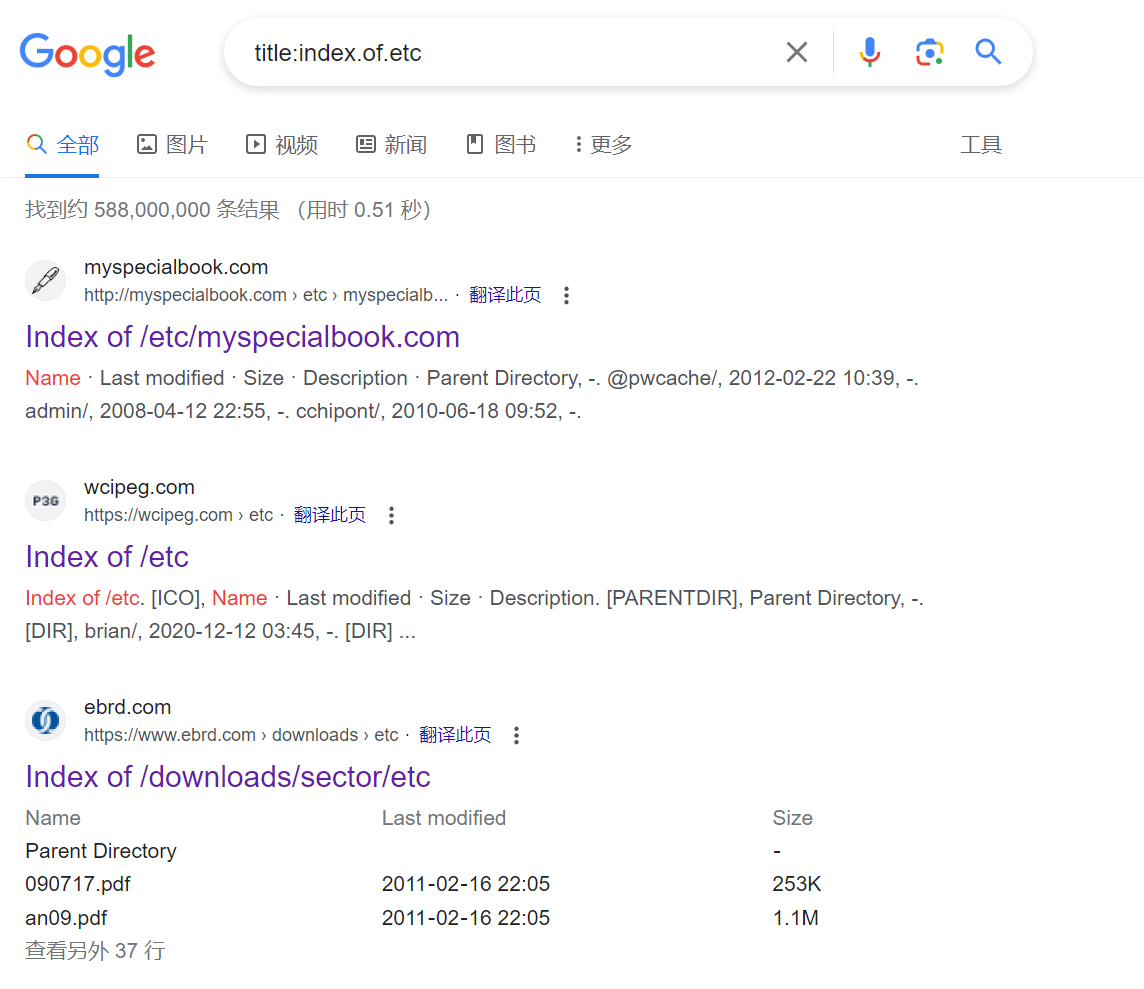
Task: Open the options menu for the ebrd.com result
Action: [x=517, y=735]
